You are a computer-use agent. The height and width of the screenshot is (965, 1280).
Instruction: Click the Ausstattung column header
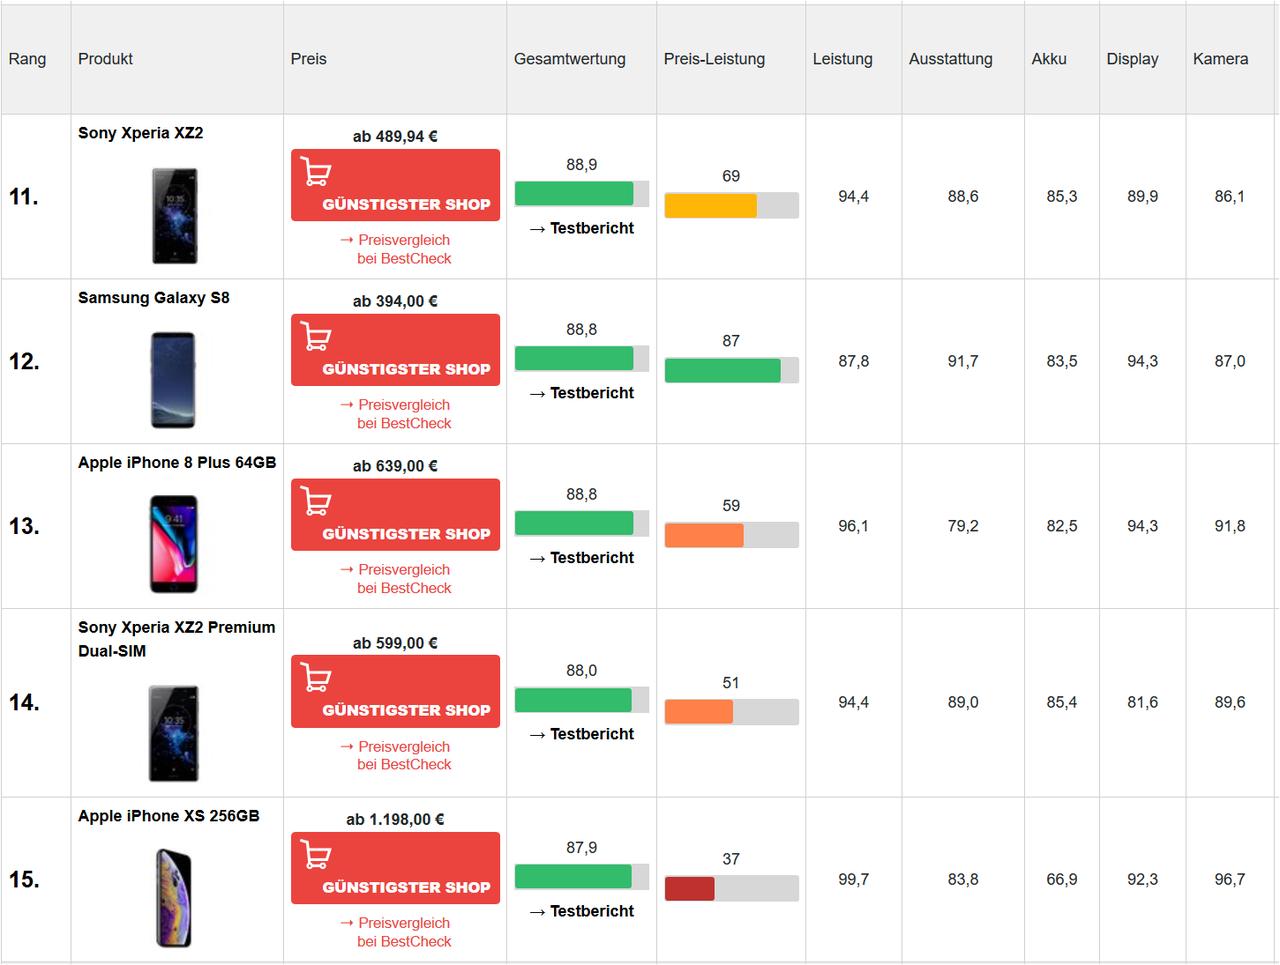pos(951,59)
